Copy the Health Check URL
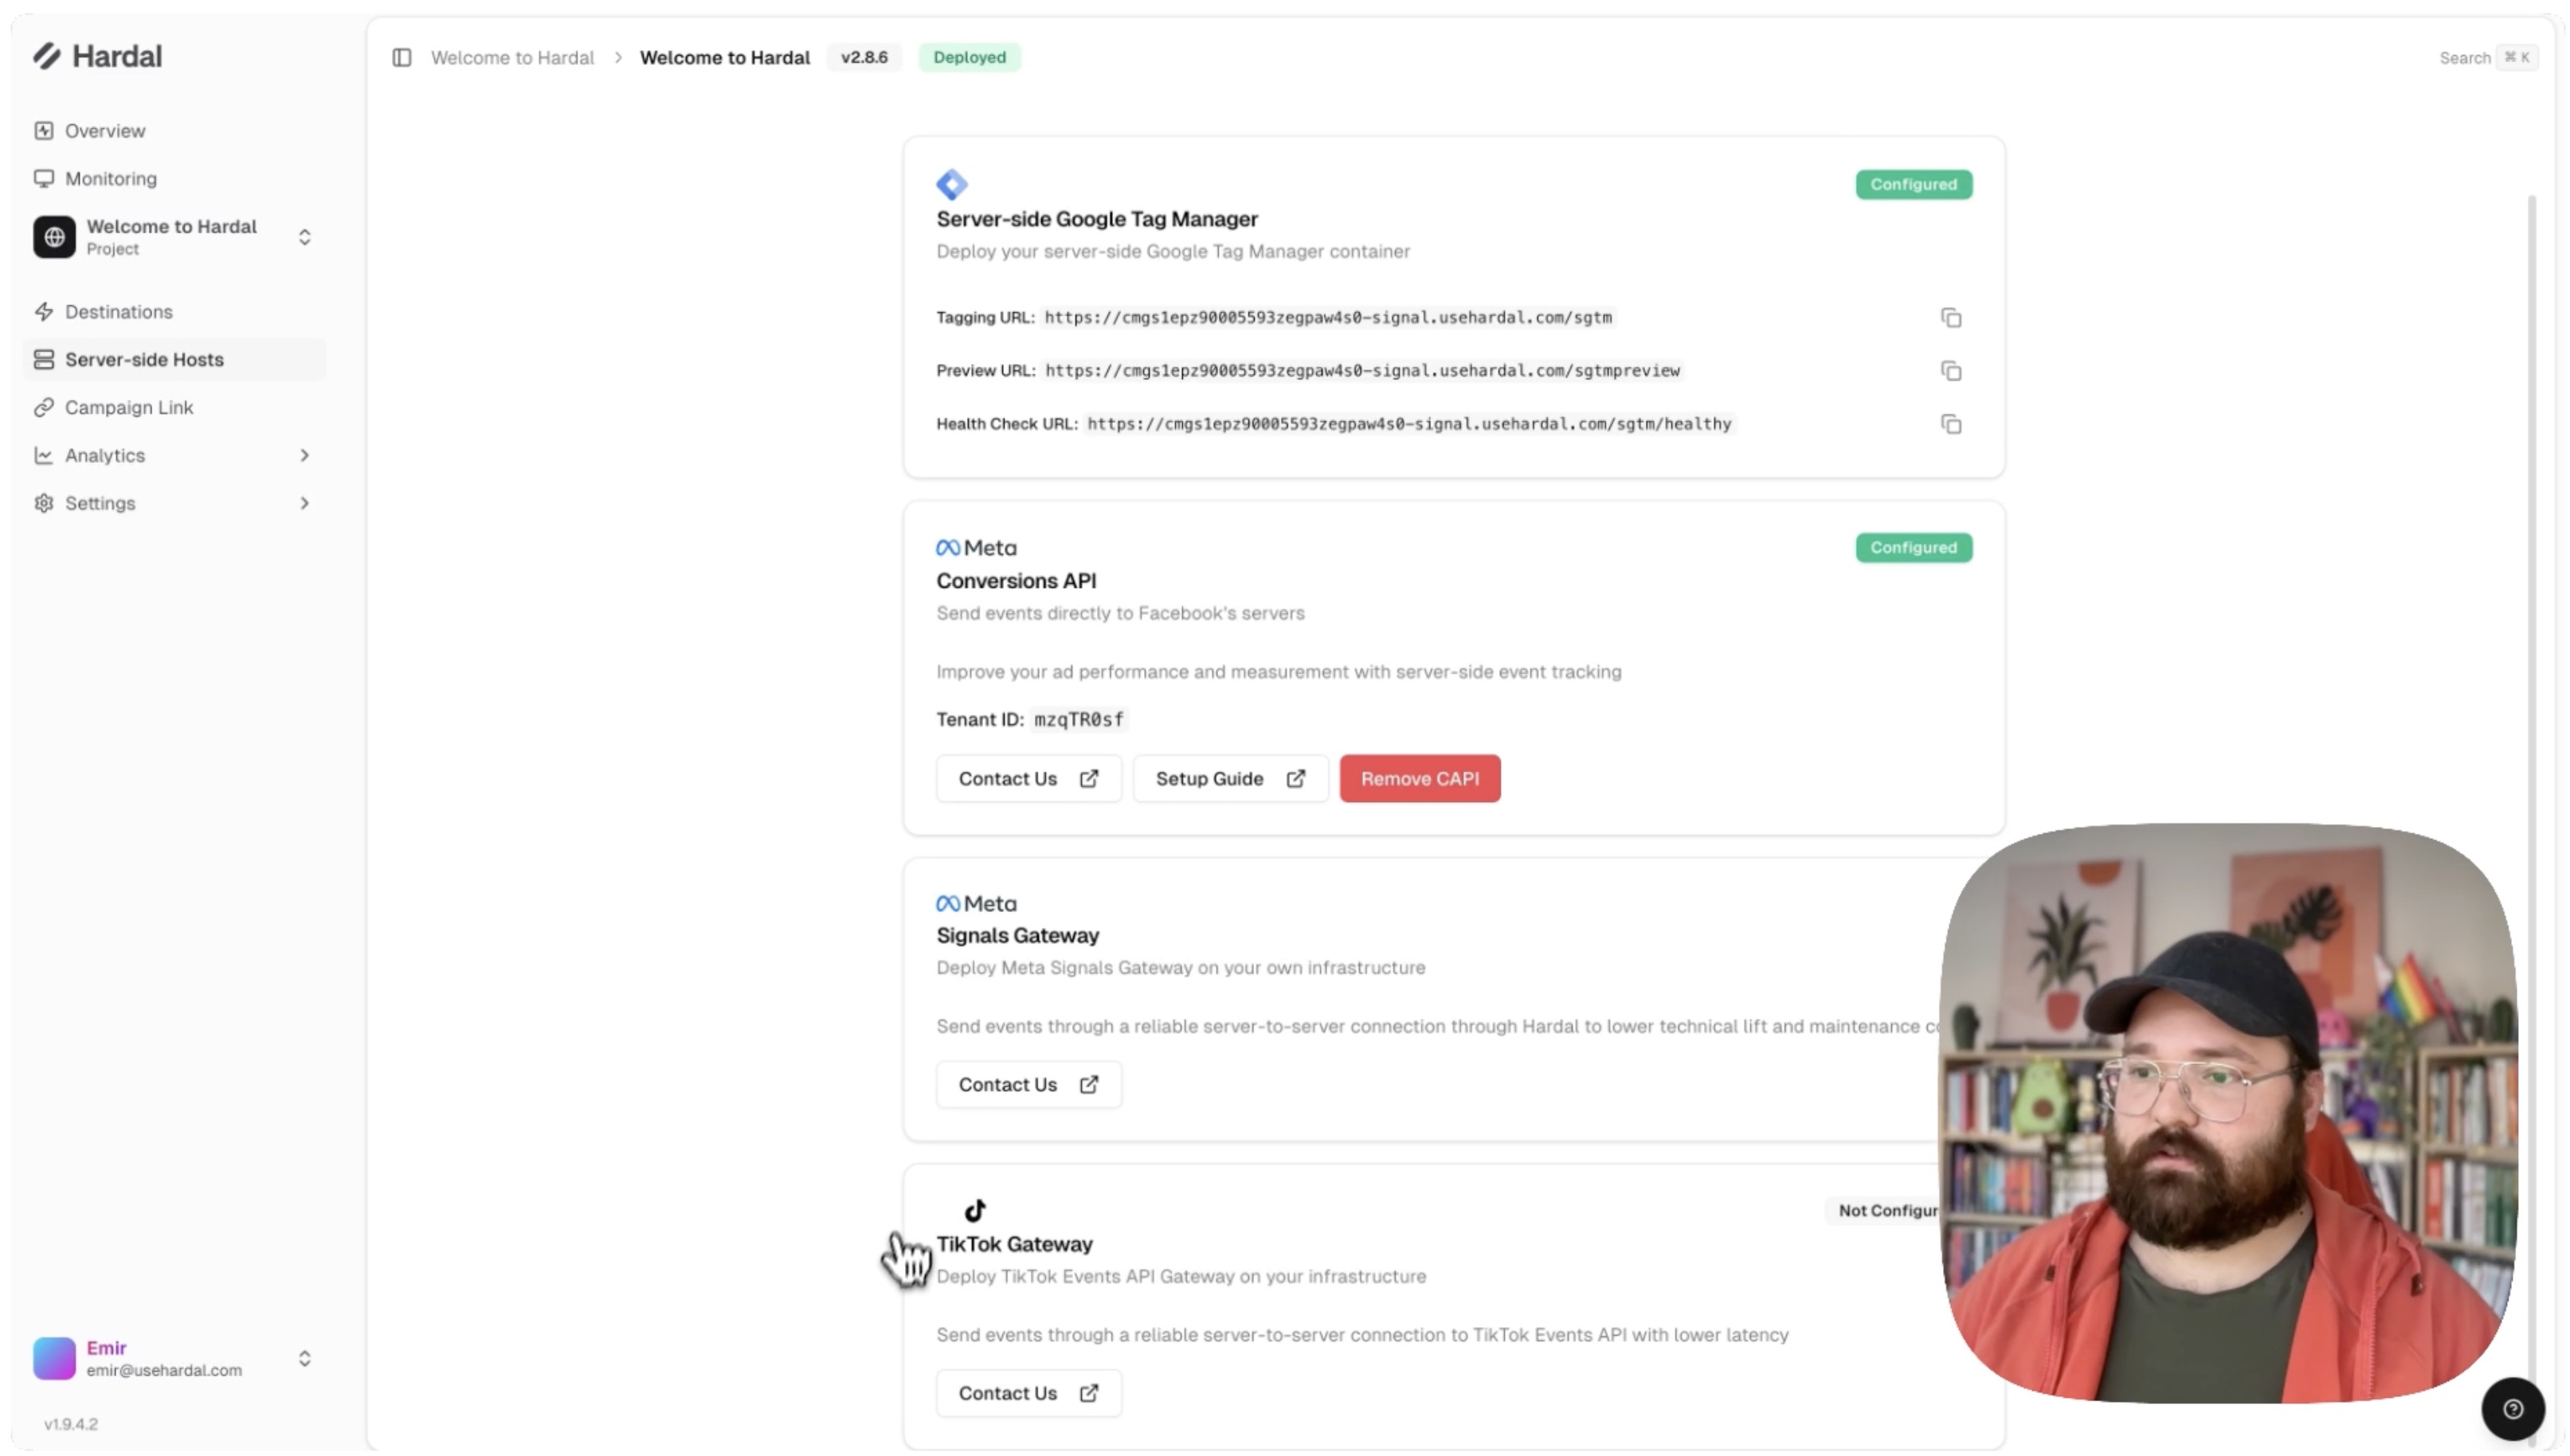Viewport: 2570px width, 1456px height. pos(1950,424)
